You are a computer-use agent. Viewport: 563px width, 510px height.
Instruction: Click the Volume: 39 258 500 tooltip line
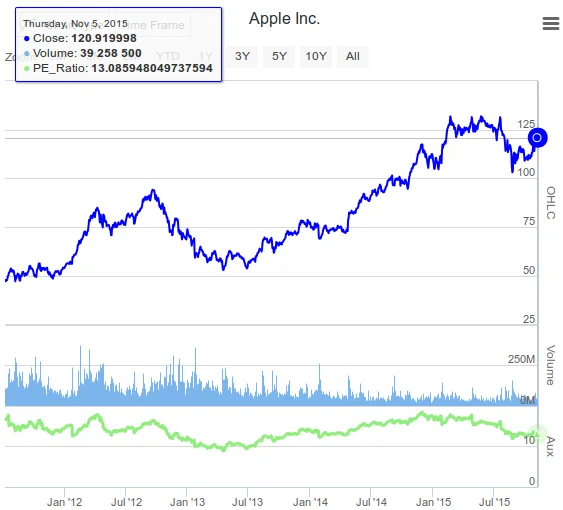point(83,53)
